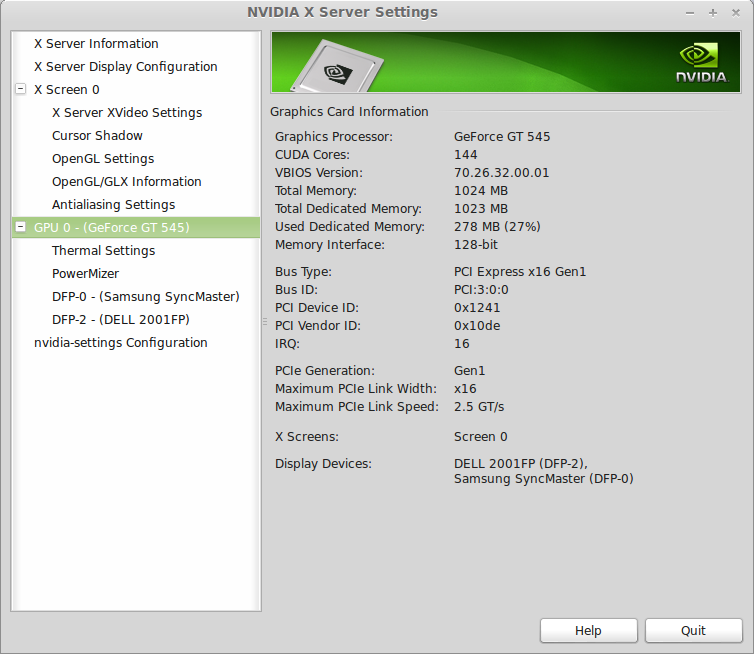
Task: Click Used Dedicated Memory 278 MB (27%)
Action: point(497,226)
